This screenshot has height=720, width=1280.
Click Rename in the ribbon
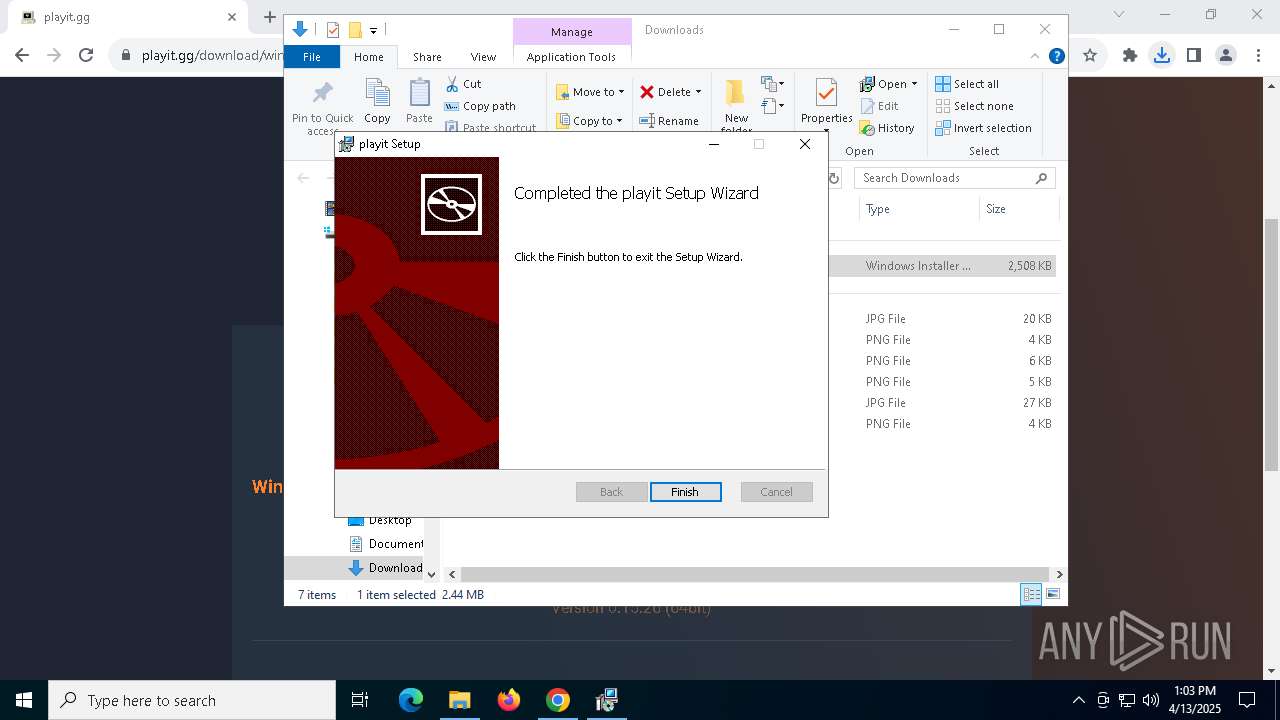[669, 121]
